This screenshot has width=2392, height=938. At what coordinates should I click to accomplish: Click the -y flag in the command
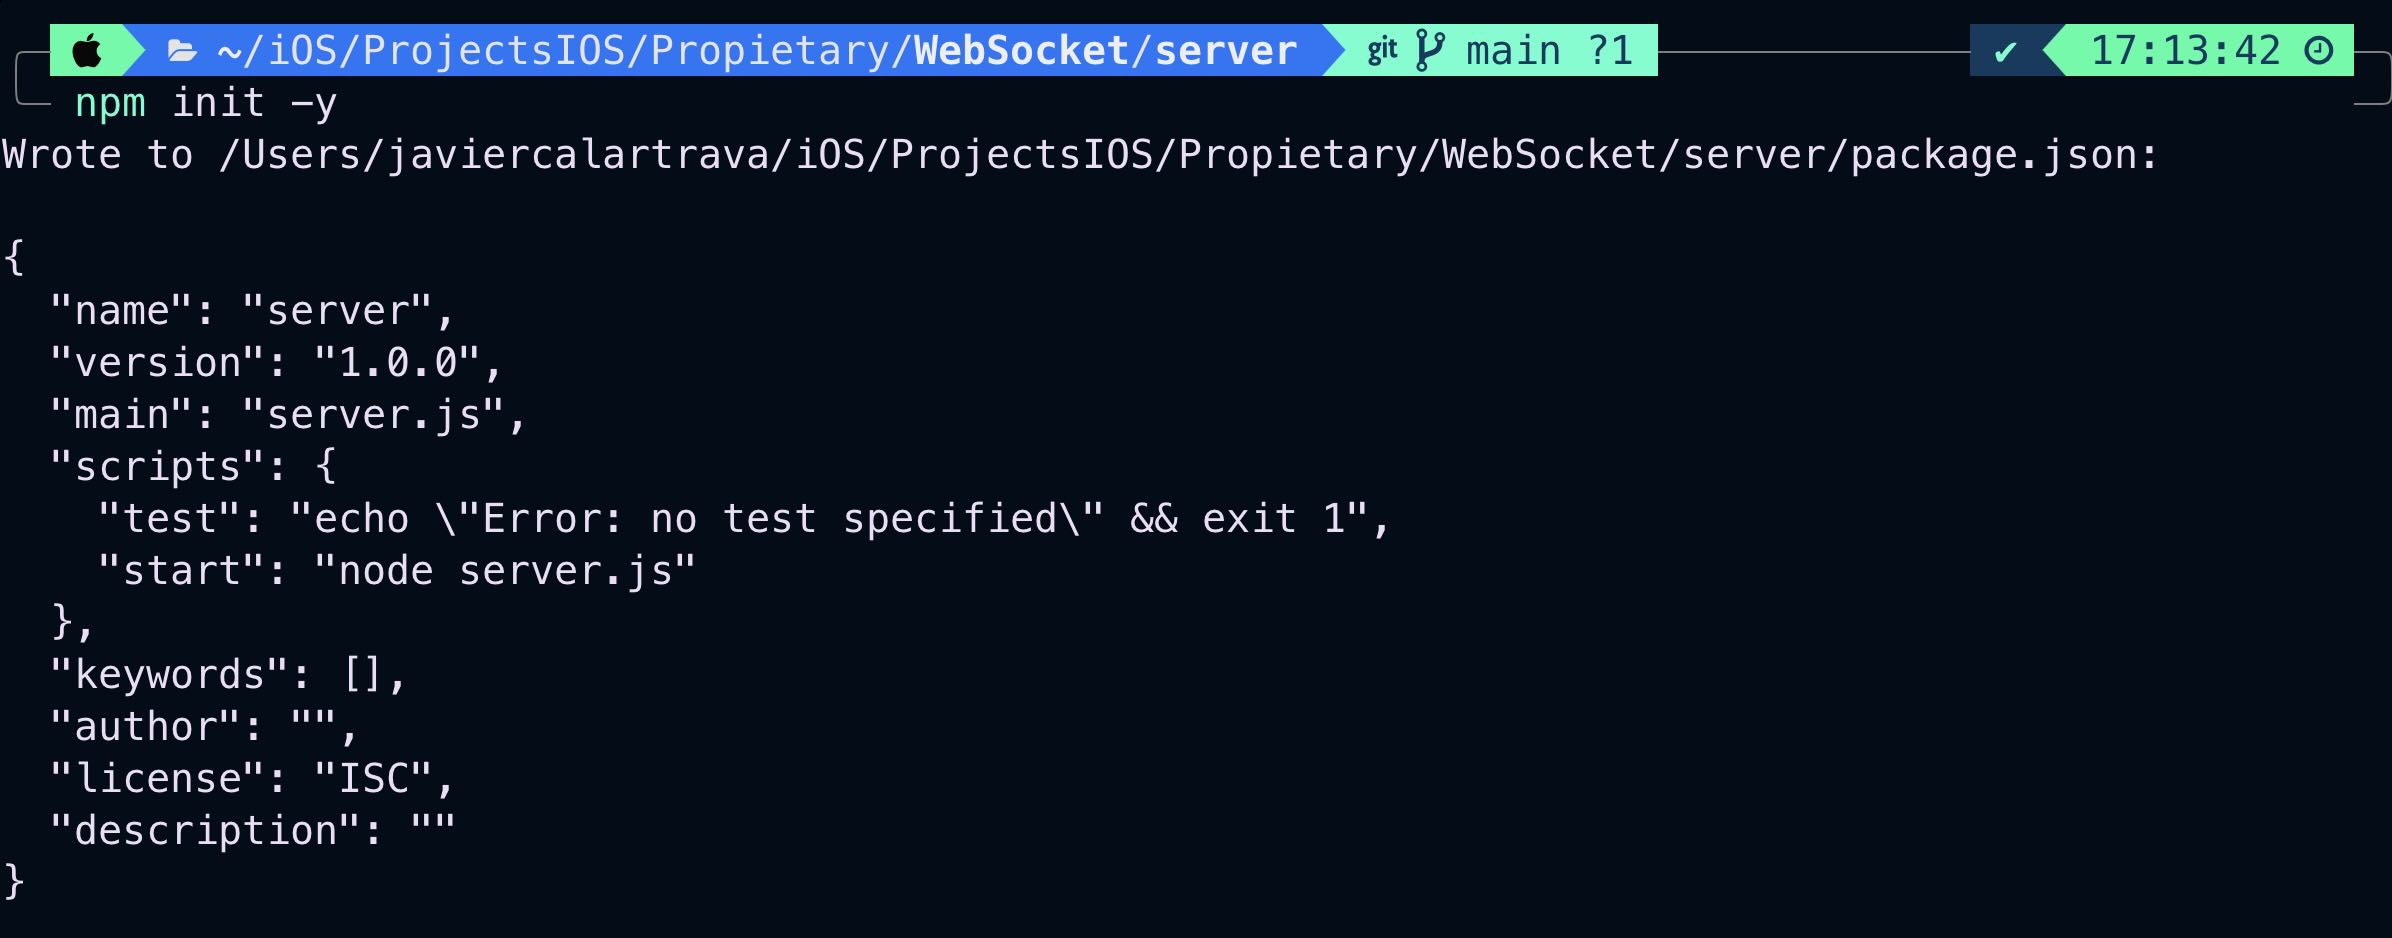(x=314, y=104)
